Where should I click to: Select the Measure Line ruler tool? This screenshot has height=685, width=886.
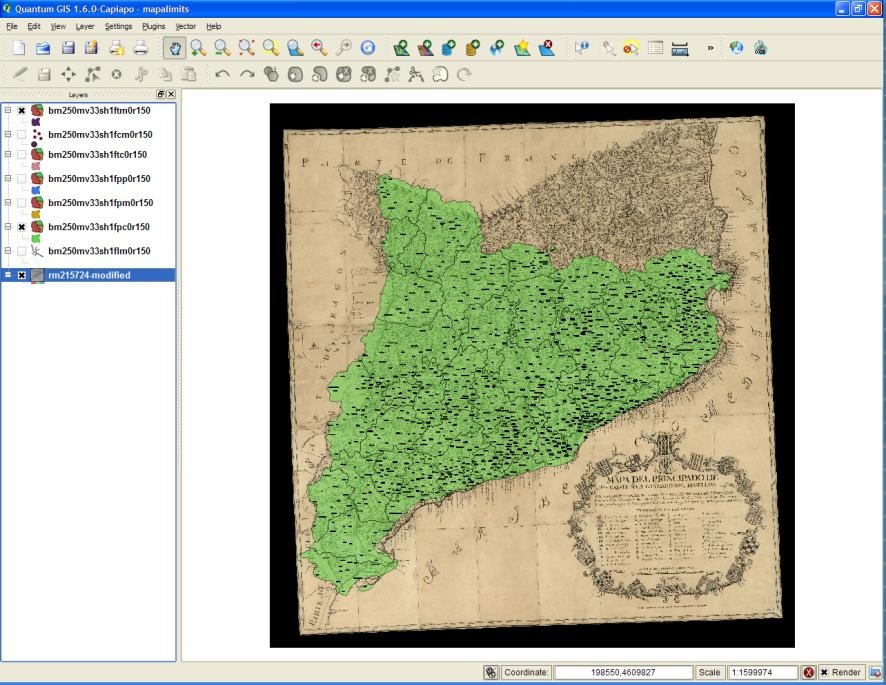[x=680, y=48]
